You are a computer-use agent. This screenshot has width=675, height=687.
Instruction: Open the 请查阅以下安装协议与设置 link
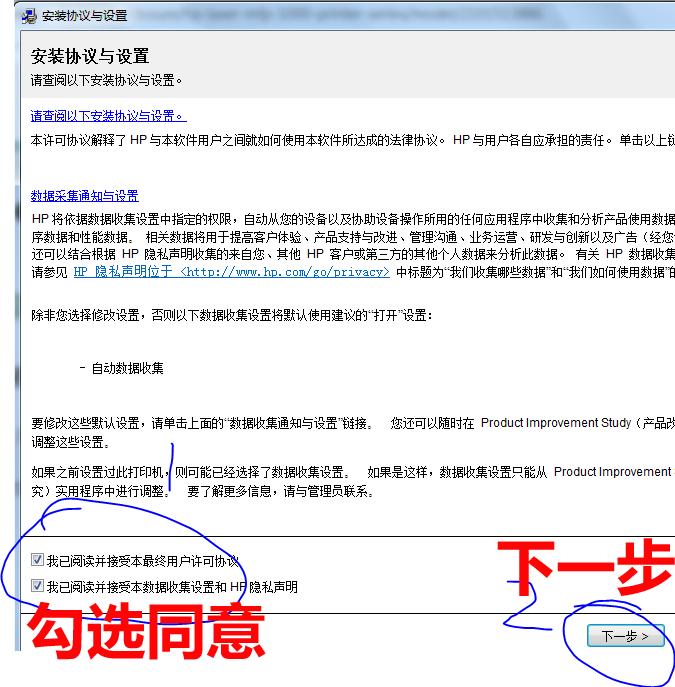click(108, 116)
